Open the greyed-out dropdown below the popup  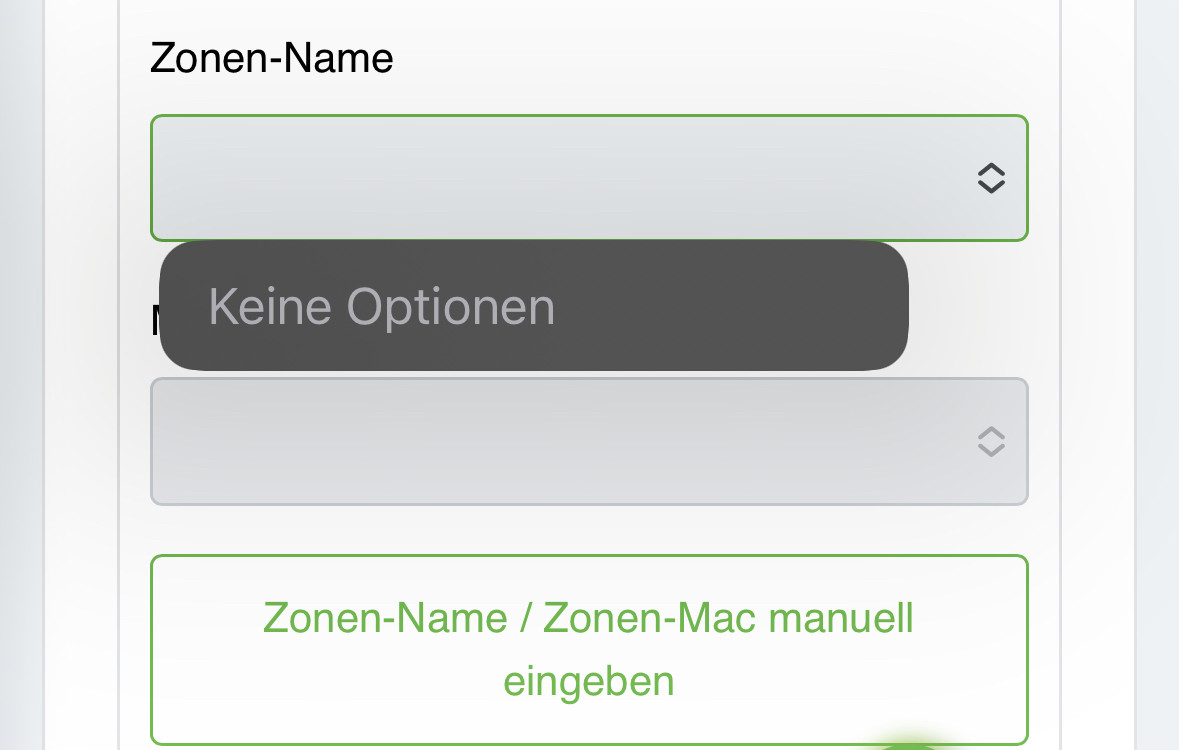point(589,442)
